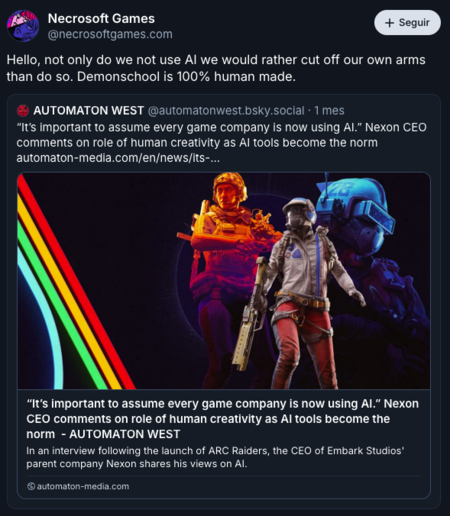Visit the @necrosoftgames.com handle

(110, 34)
